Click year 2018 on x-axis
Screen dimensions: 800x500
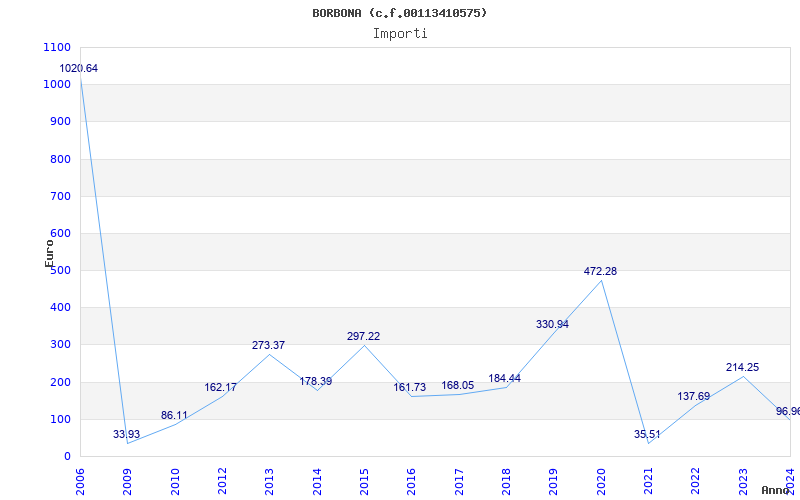506,482
